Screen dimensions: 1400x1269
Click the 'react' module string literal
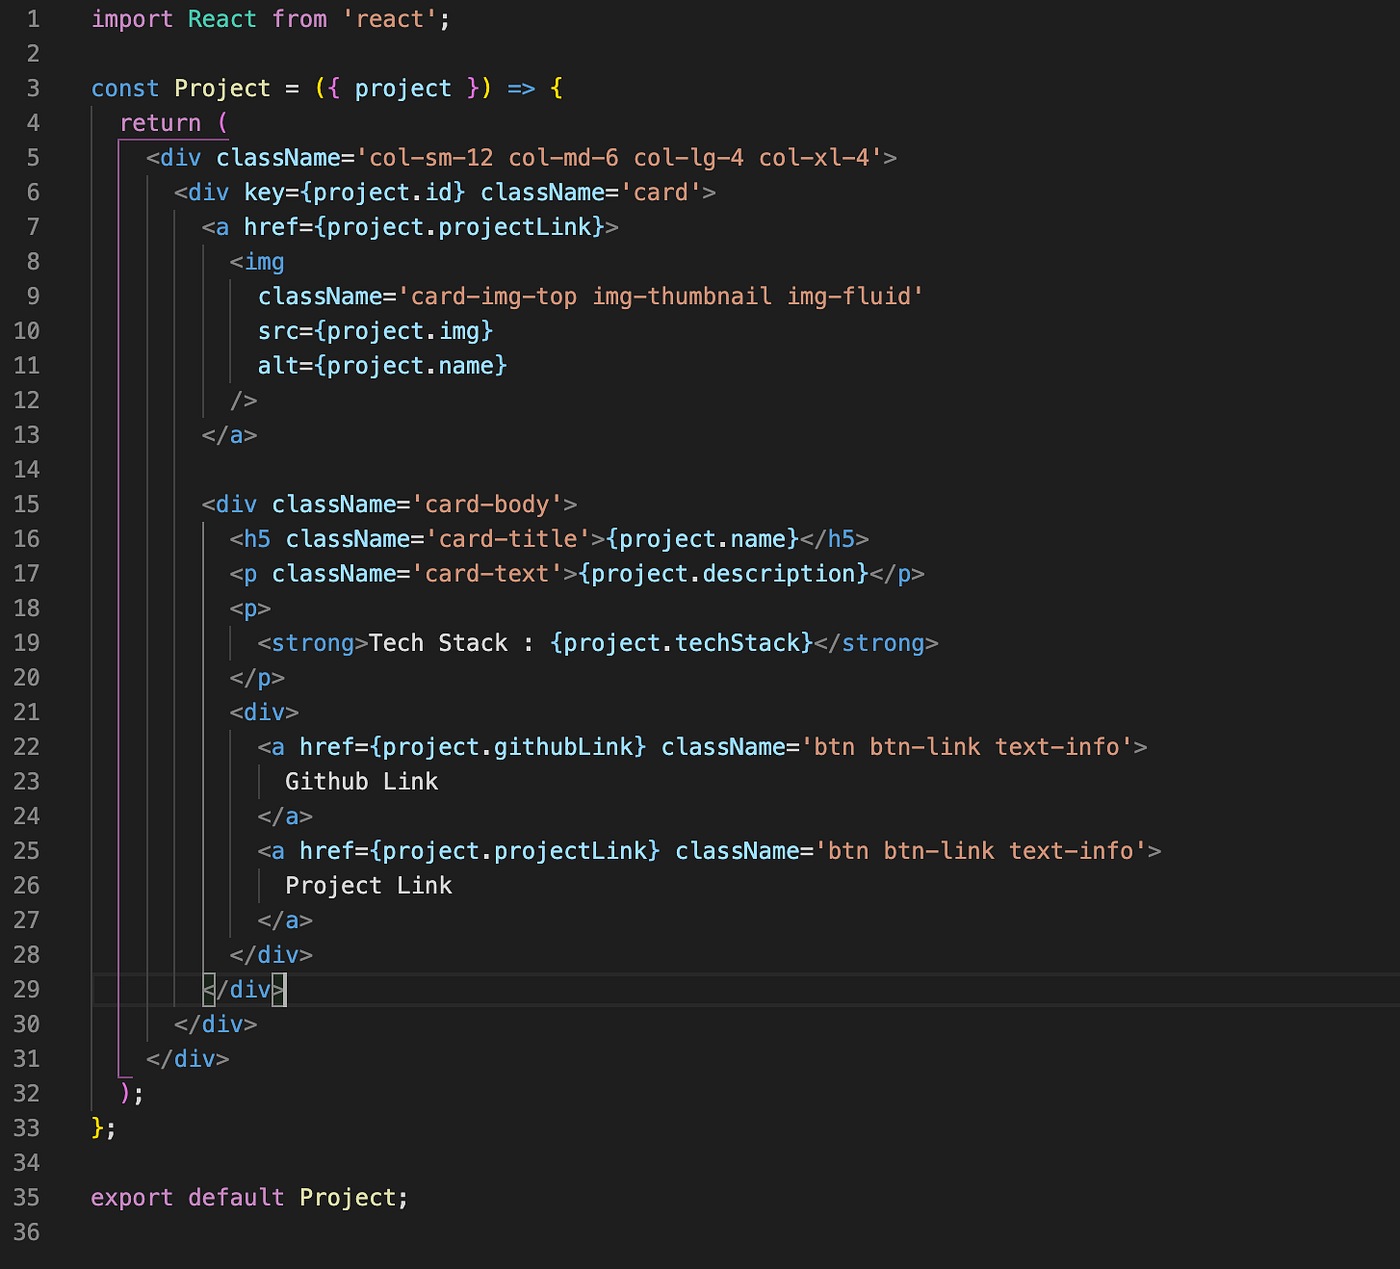coord(390,18)
